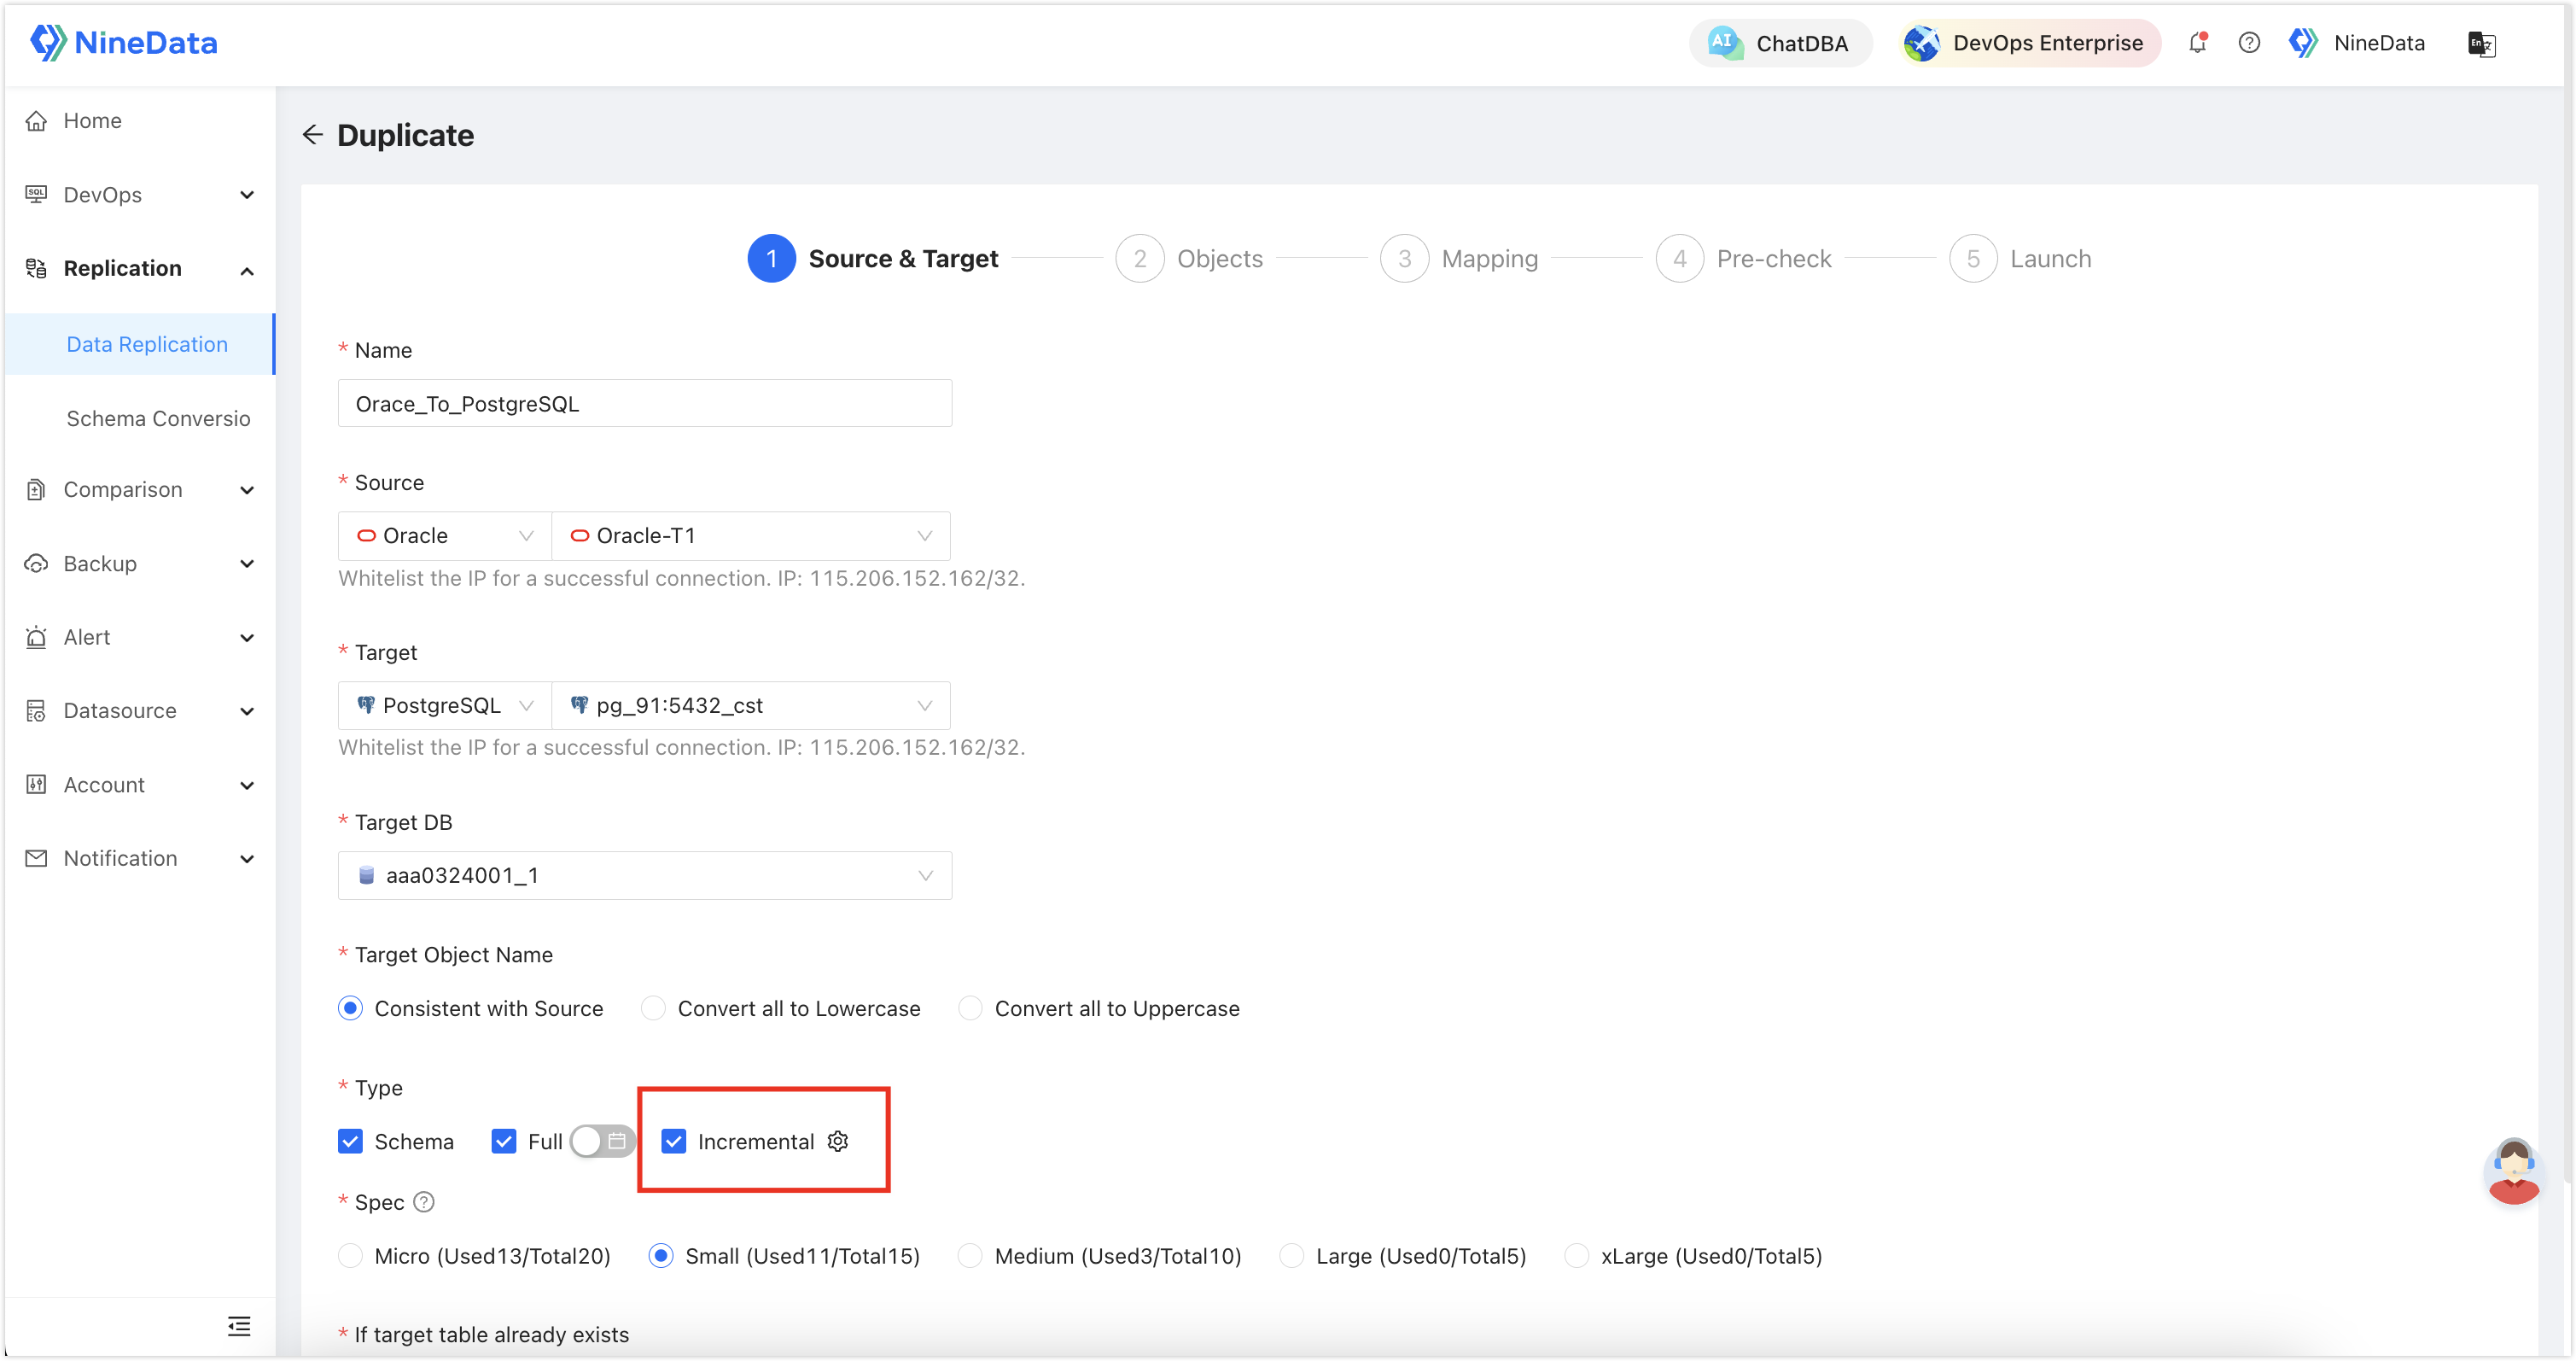The image size is (2576, 1361).
Task: Click the Replication sidebar icon
Action: pyautogui.click(x=36, y=268)
